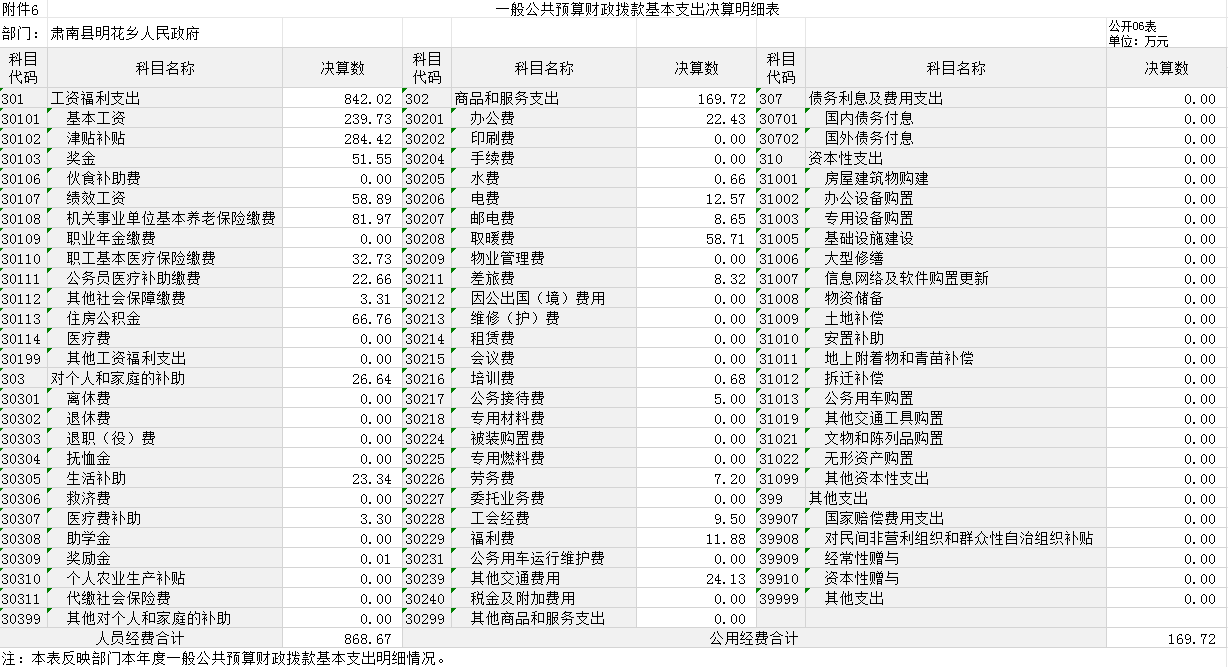1228x667 pixels.
Task: Select the 附件6 cell
Action: [x=23, y=9]
